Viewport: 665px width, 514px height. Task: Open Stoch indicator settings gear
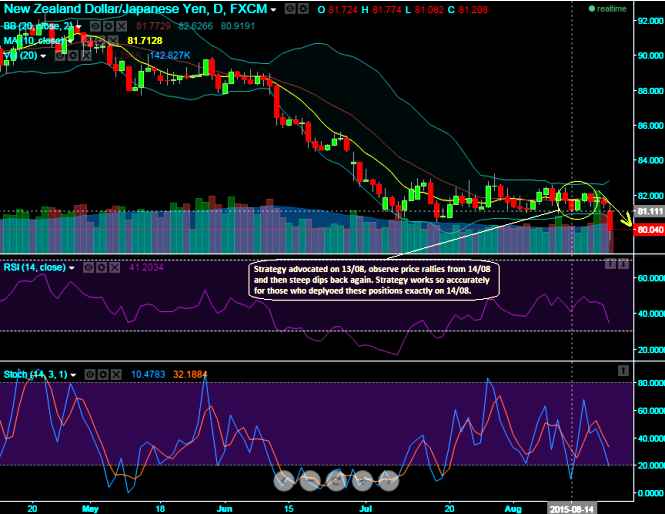(103, 374)
